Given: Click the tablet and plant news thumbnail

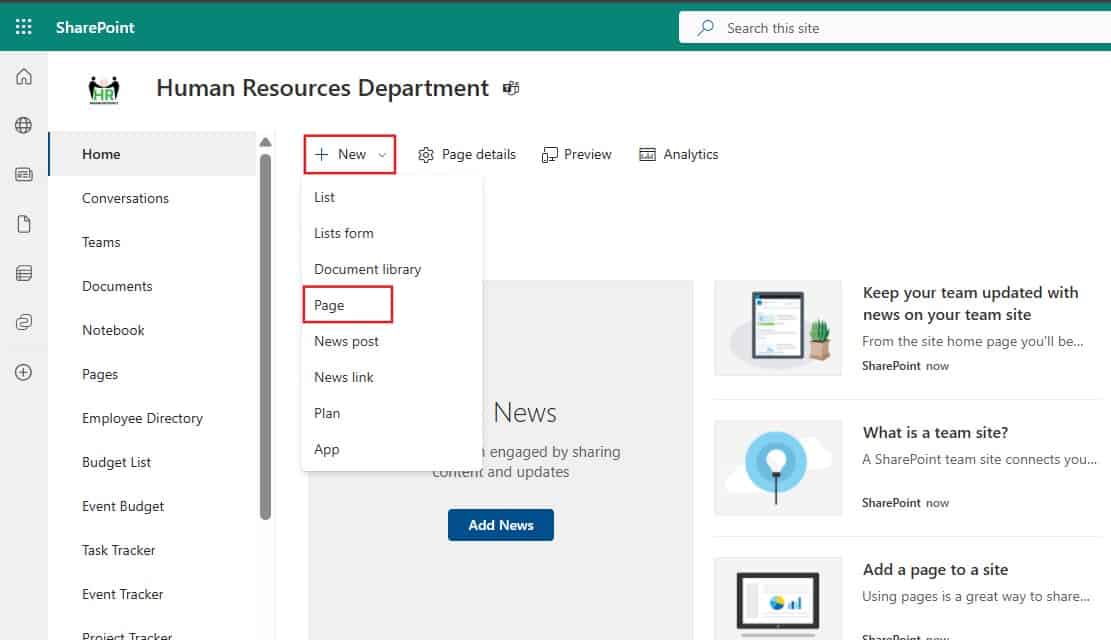Looking at the screenshot, I should (778, 327).
